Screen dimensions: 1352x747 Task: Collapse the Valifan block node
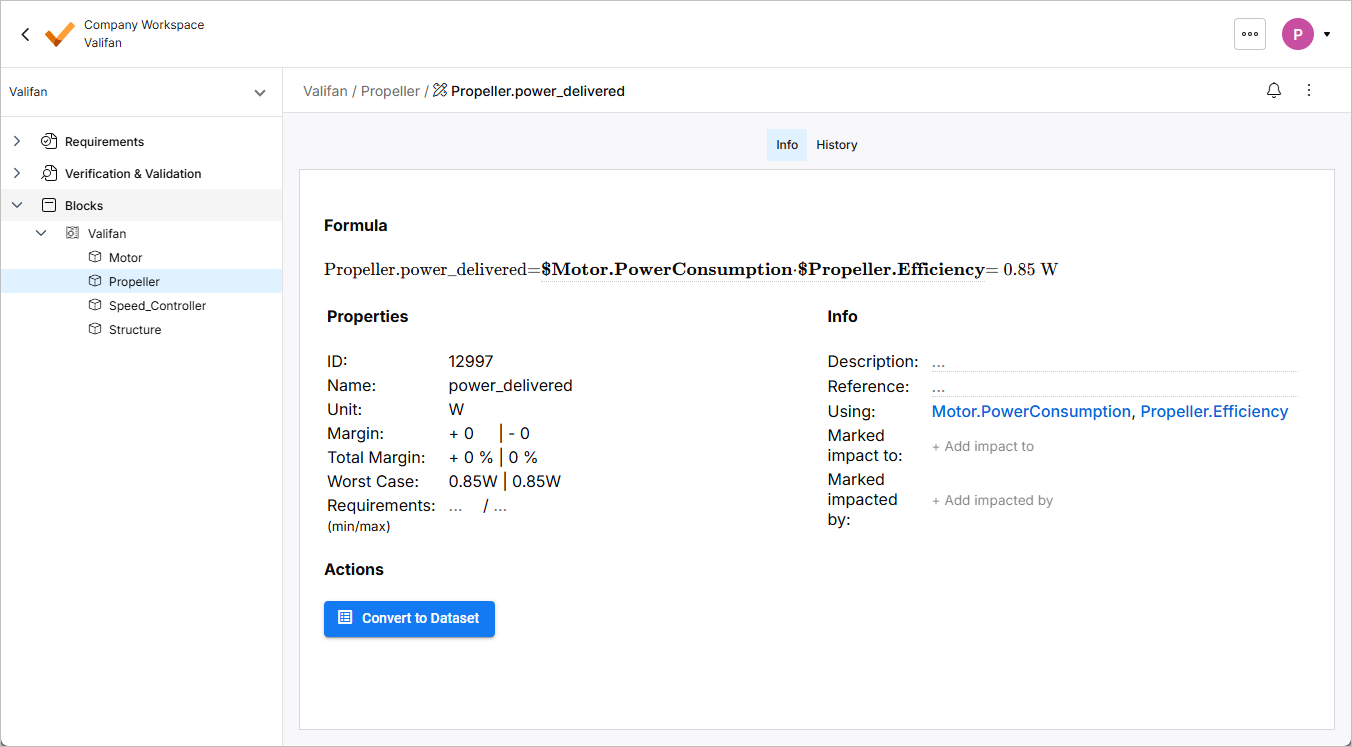coord(41,234)
